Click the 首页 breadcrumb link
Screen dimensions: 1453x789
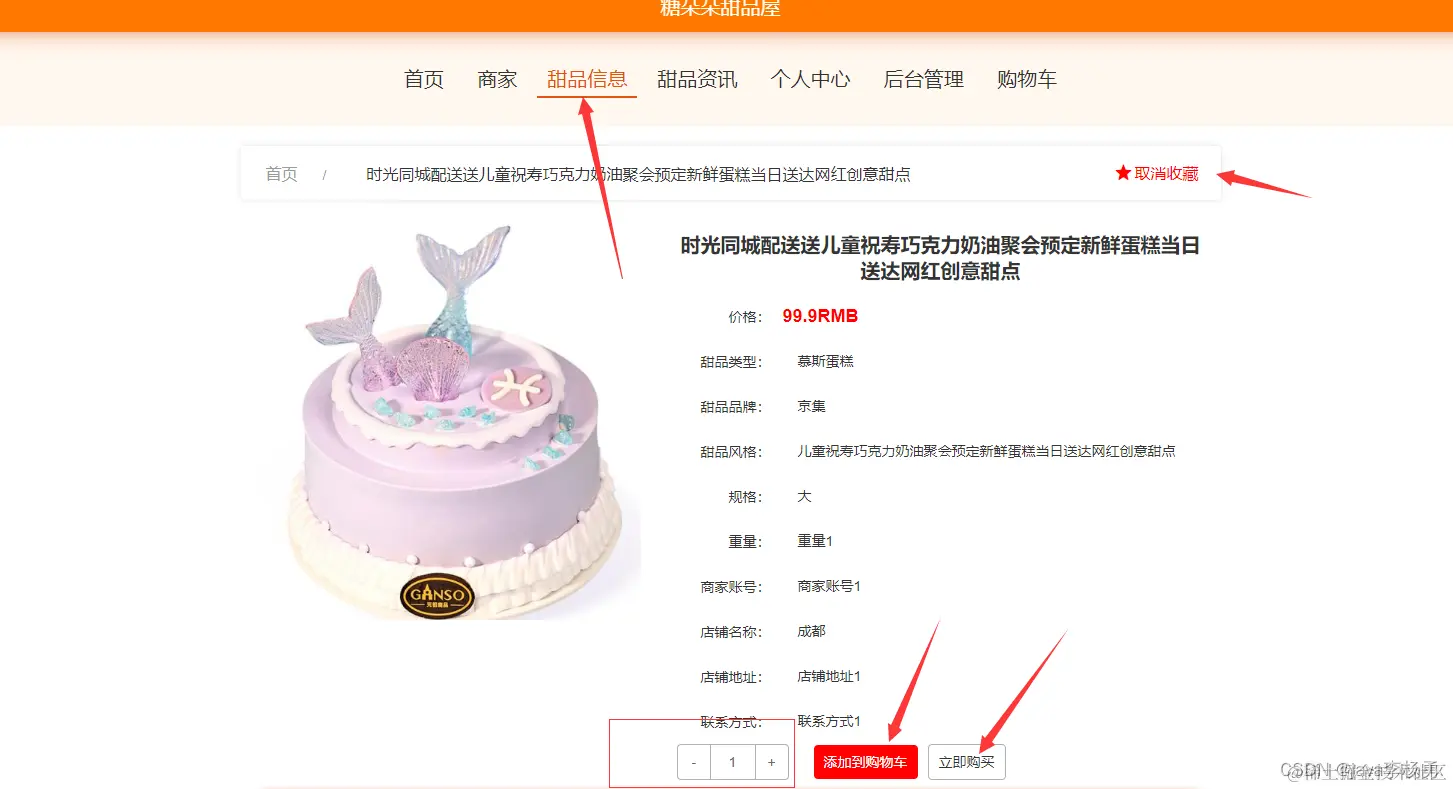(x=281, y=174)
